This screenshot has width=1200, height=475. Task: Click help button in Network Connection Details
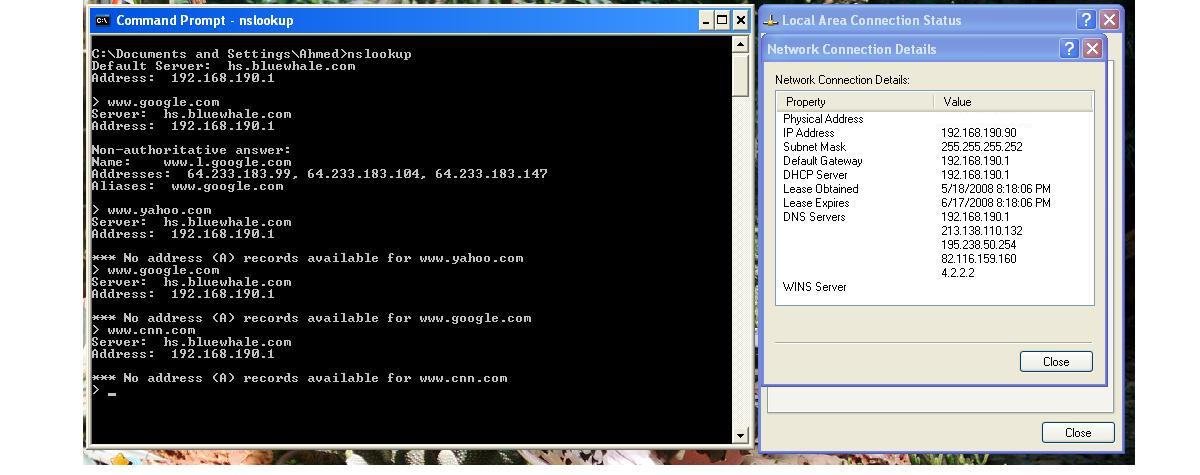tap(1069, 49)
